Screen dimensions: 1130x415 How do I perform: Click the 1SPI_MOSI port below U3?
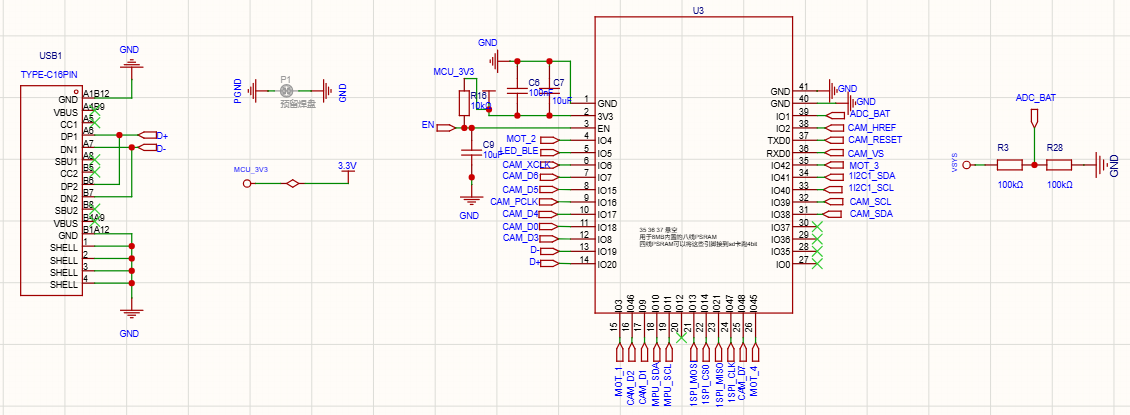click(694, 352)
